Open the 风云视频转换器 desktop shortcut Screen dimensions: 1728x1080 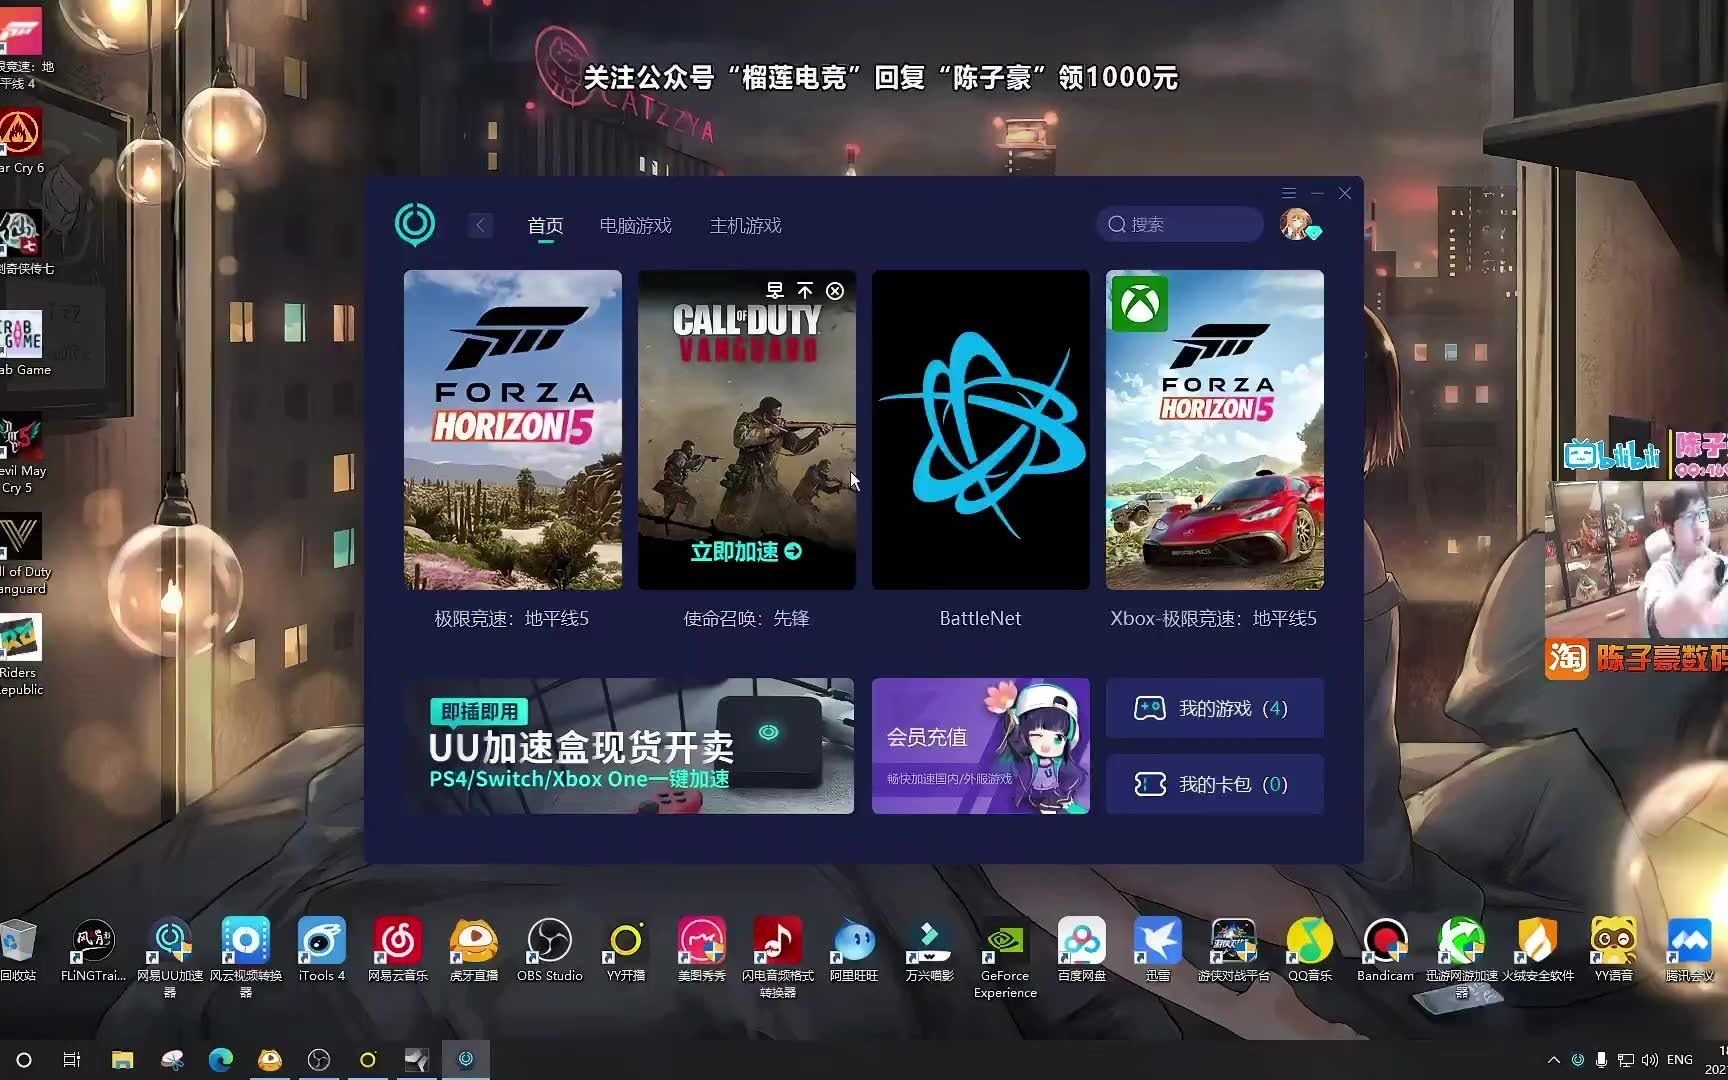tap(246, 957)
